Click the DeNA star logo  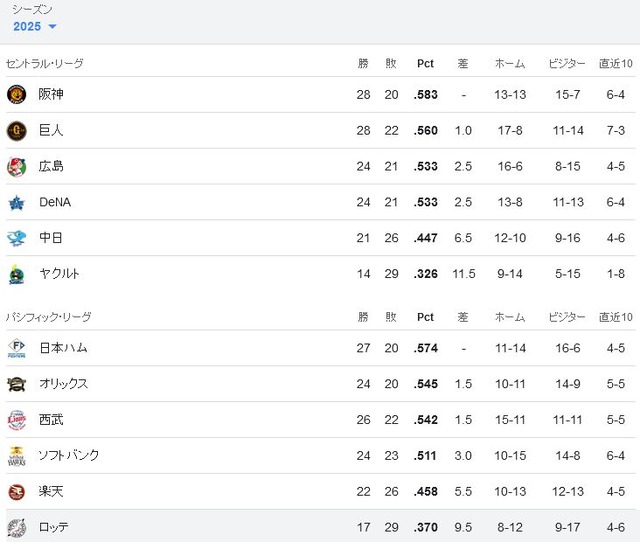click(x=17, y=202)
